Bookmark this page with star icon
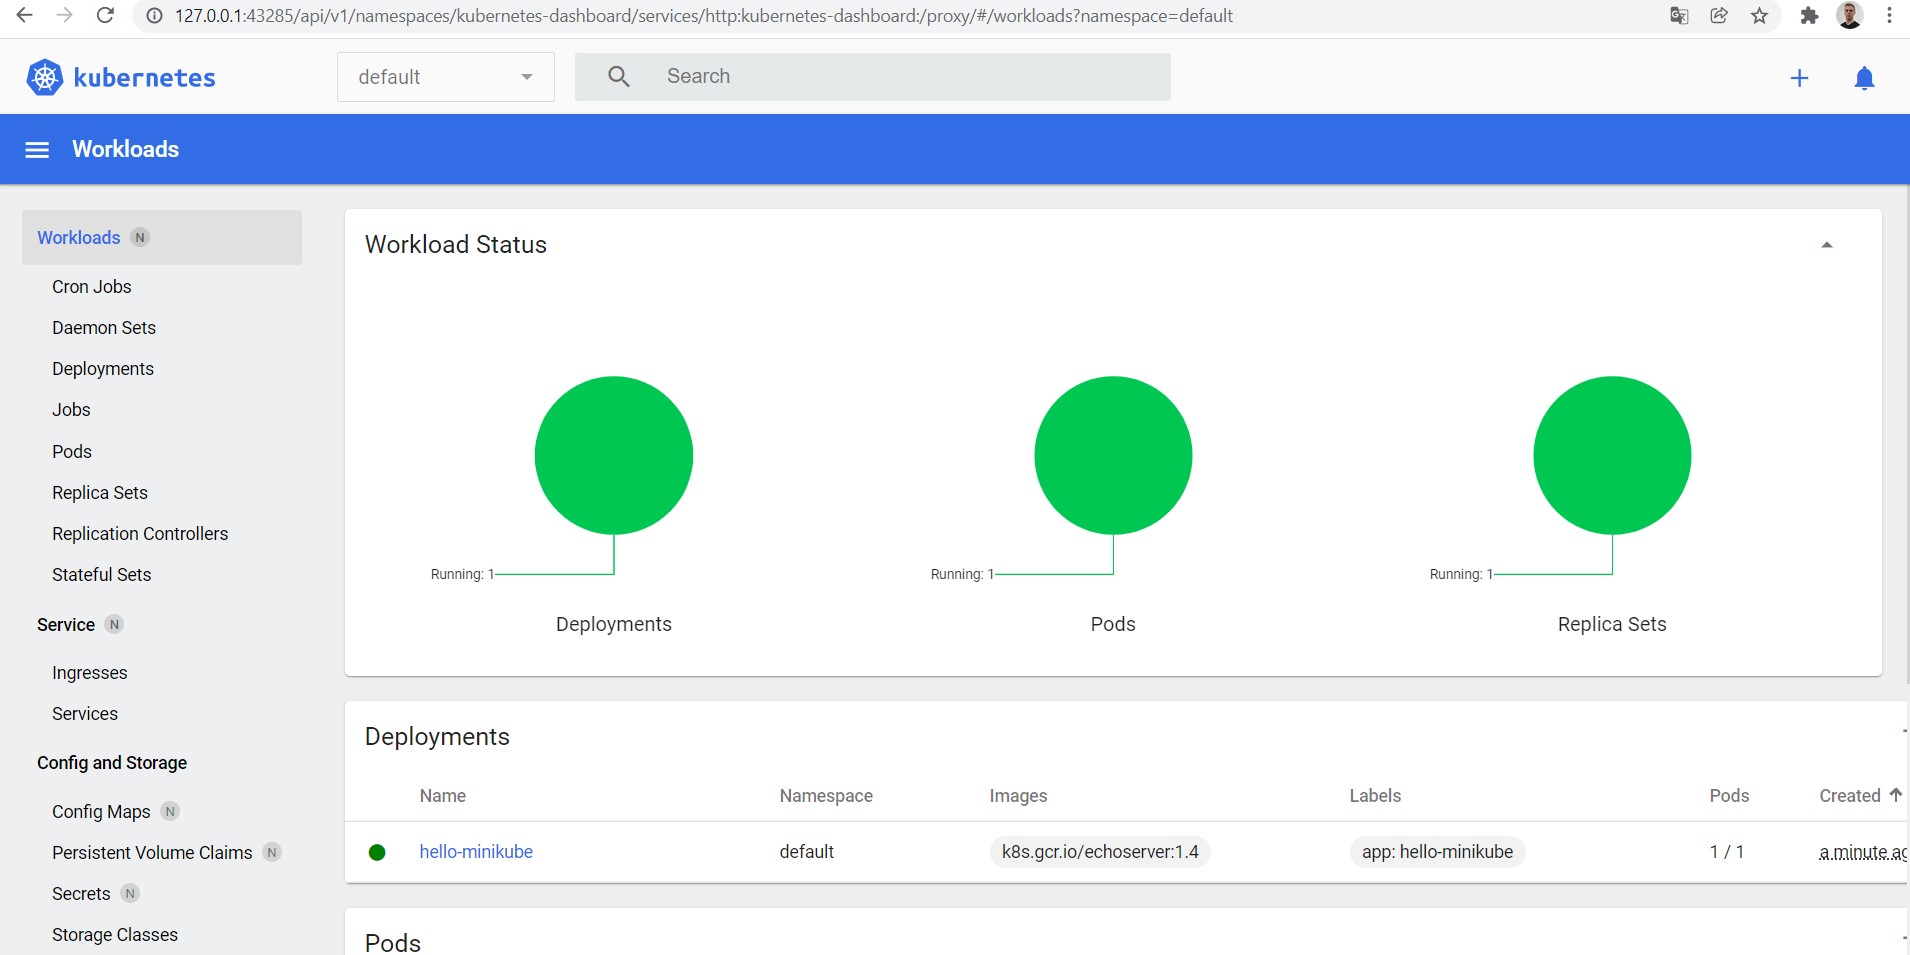The image size is (1910, 955). [1759, 16]
